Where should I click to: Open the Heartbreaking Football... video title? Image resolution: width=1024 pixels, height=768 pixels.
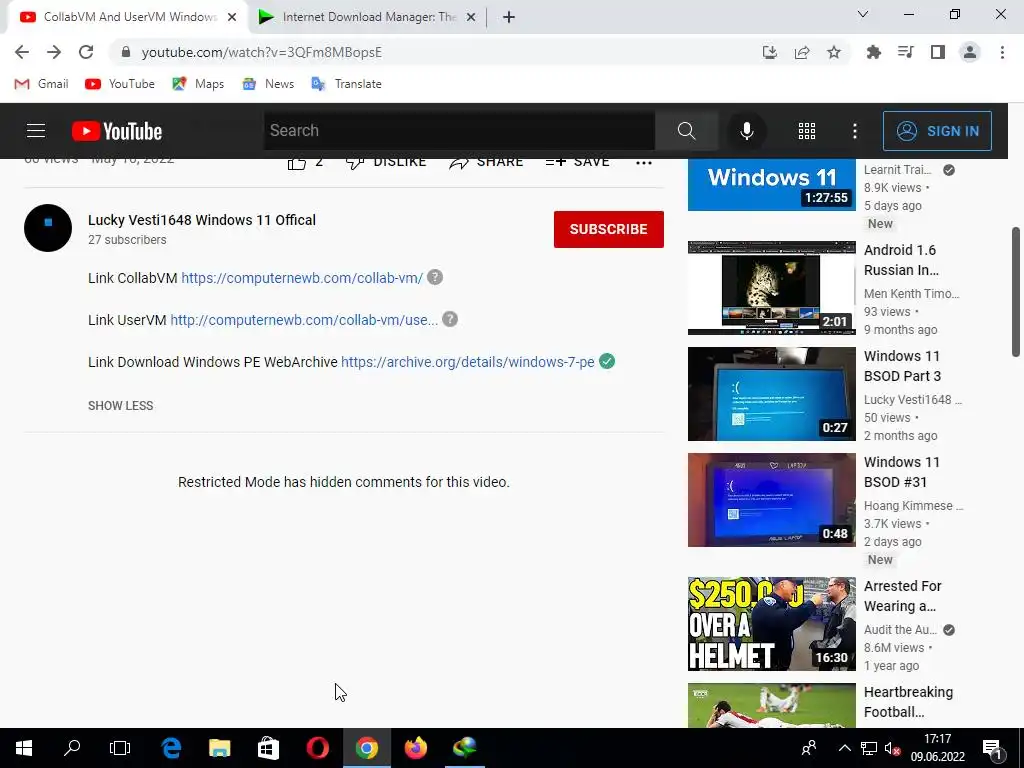click(908, 702)
